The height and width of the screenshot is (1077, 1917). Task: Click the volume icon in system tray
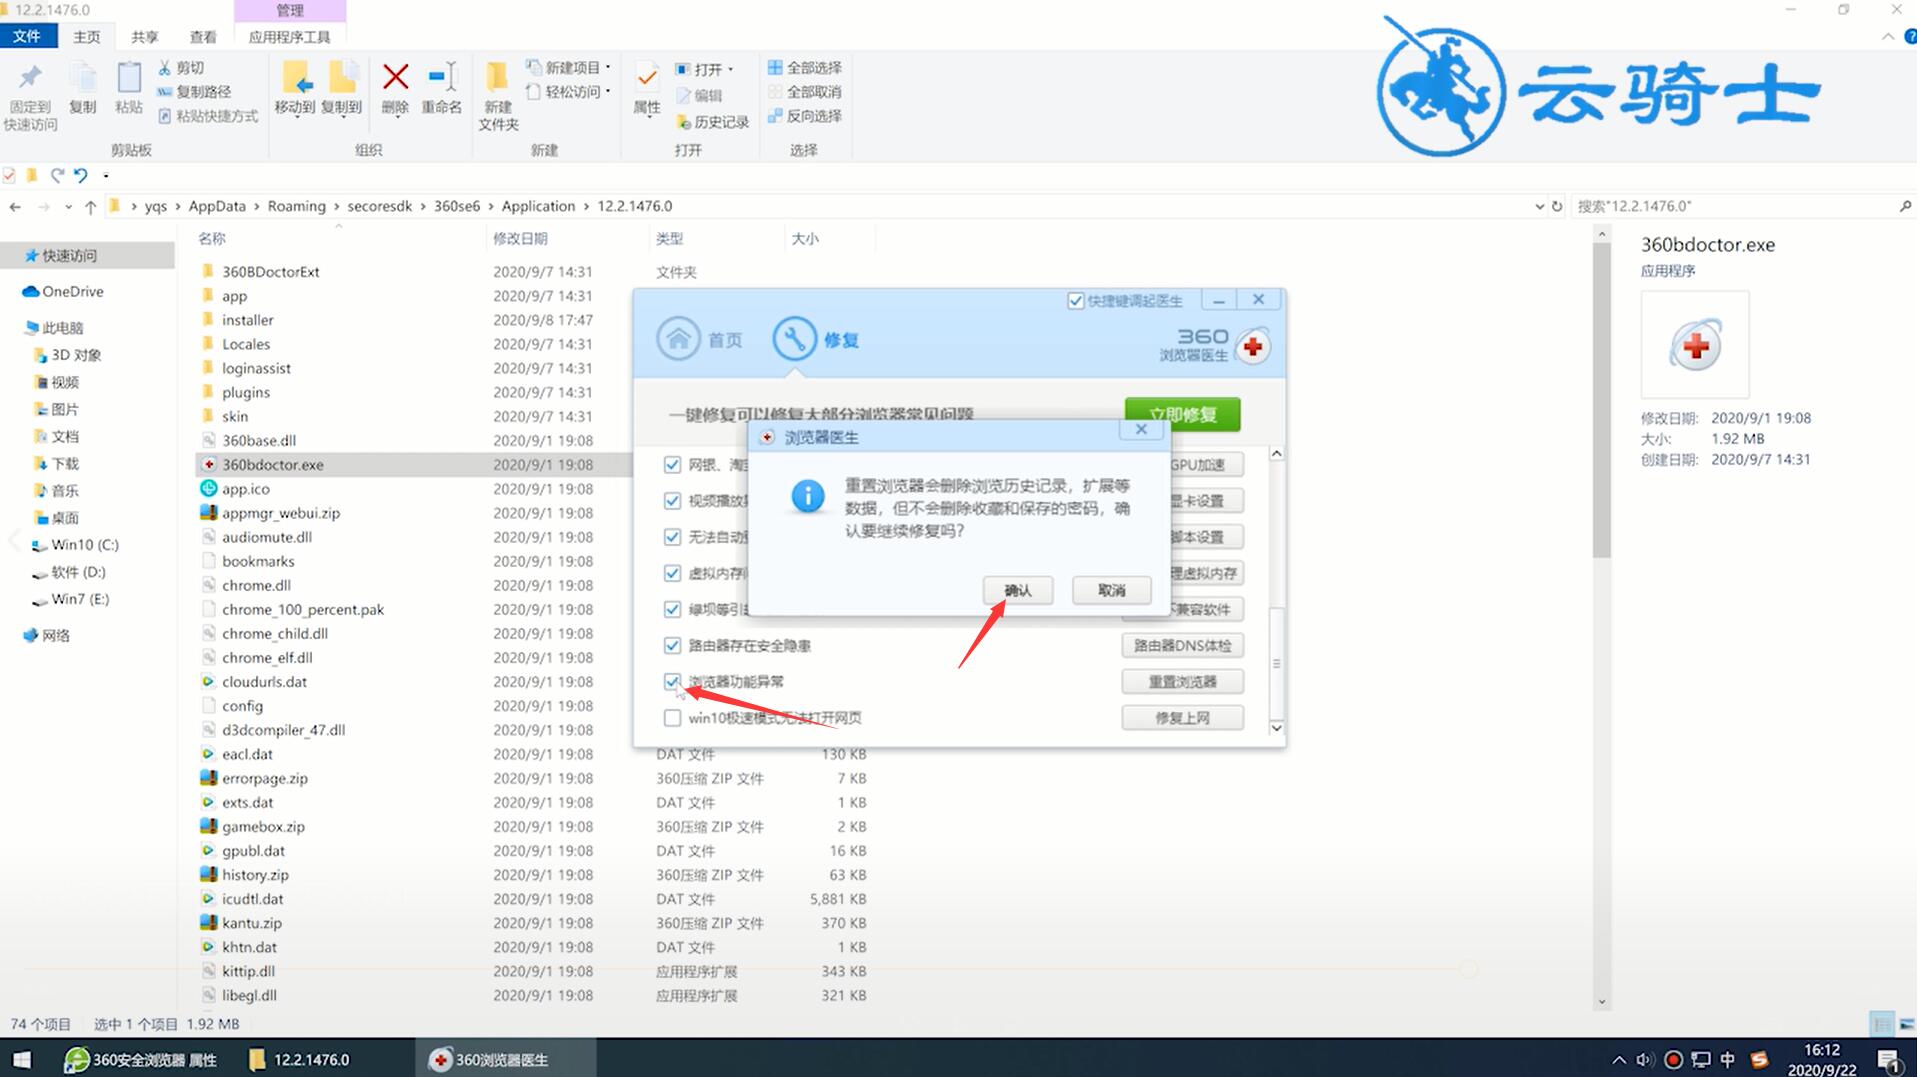1645,1059
